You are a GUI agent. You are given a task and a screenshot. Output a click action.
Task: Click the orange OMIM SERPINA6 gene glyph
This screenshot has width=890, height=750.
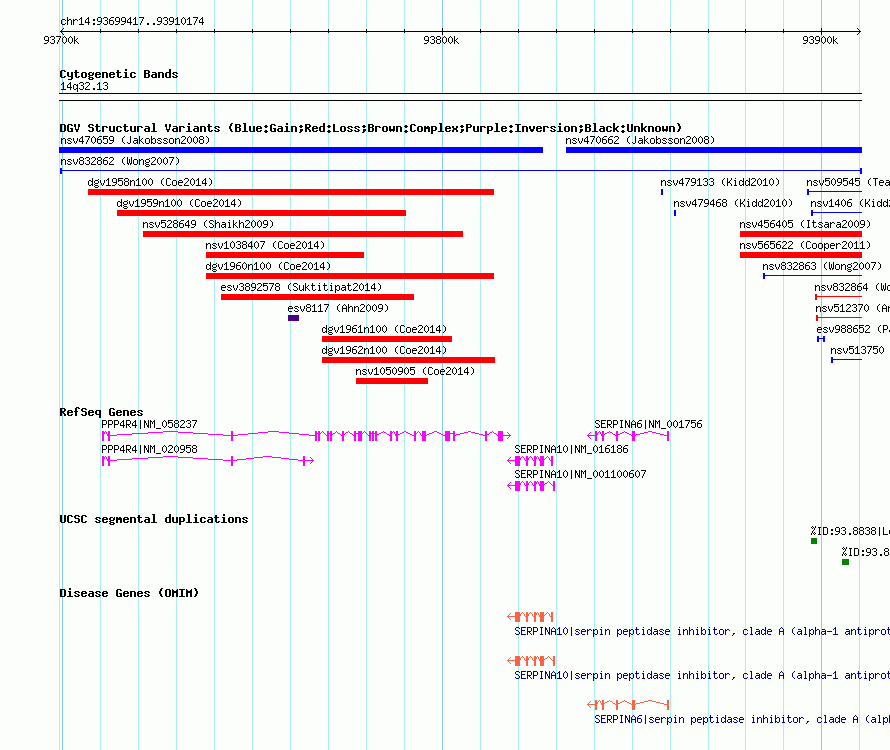pos(628,705)
